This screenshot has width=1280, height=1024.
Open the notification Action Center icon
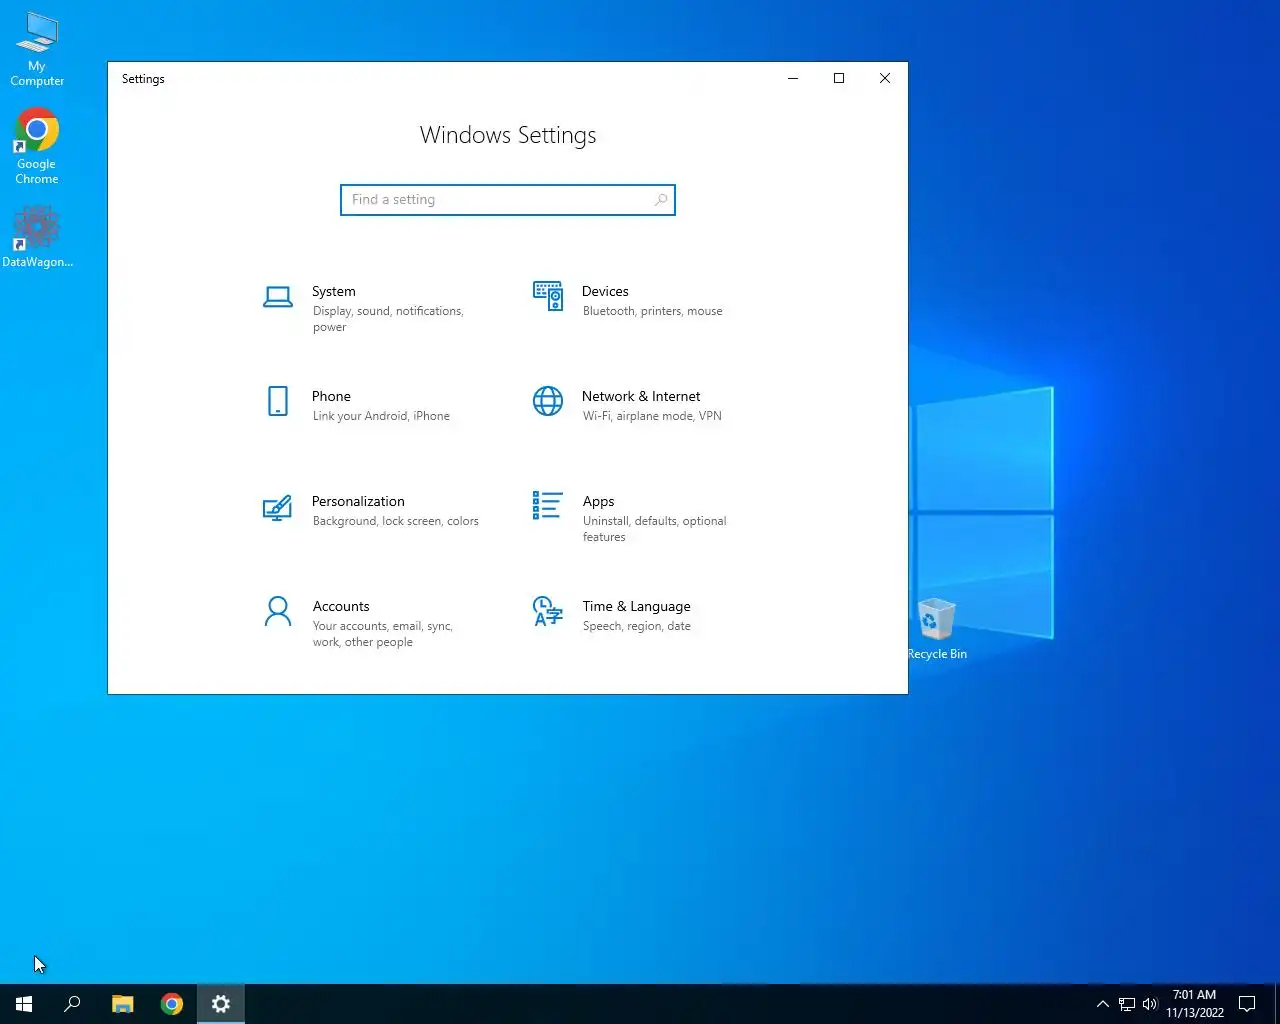[x=1247, y=1004]
